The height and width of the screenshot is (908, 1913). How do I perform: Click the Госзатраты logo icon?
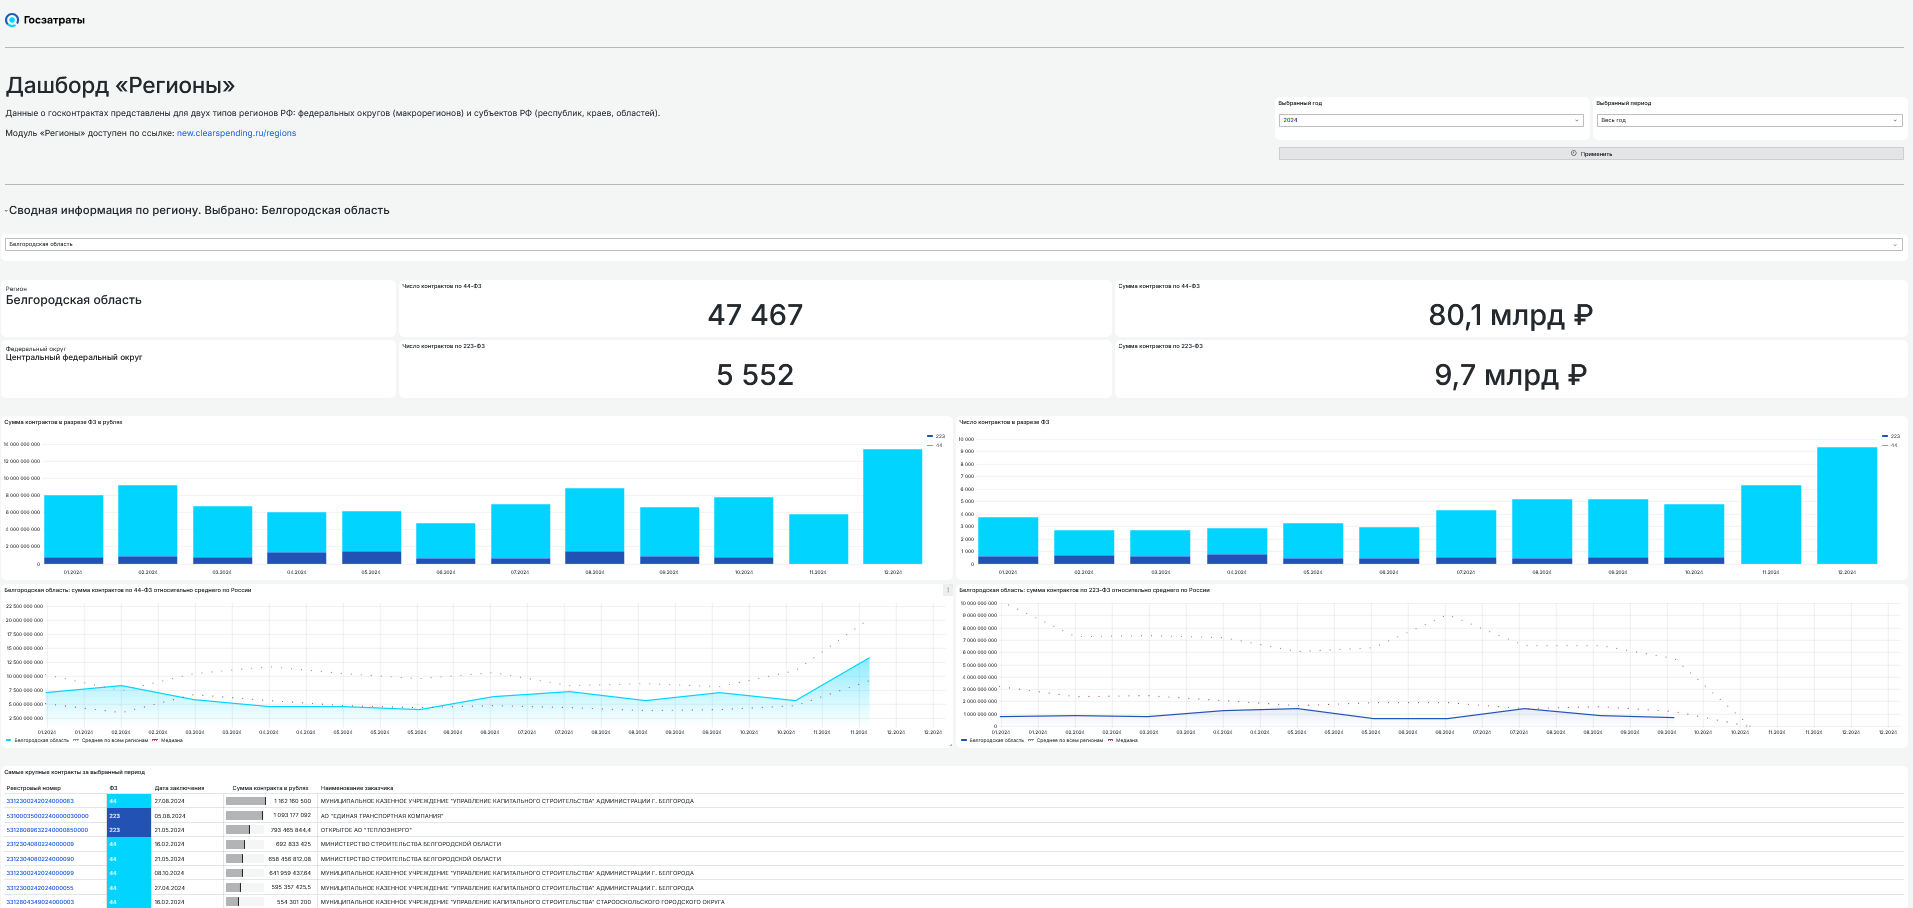(x=12, y=20)
